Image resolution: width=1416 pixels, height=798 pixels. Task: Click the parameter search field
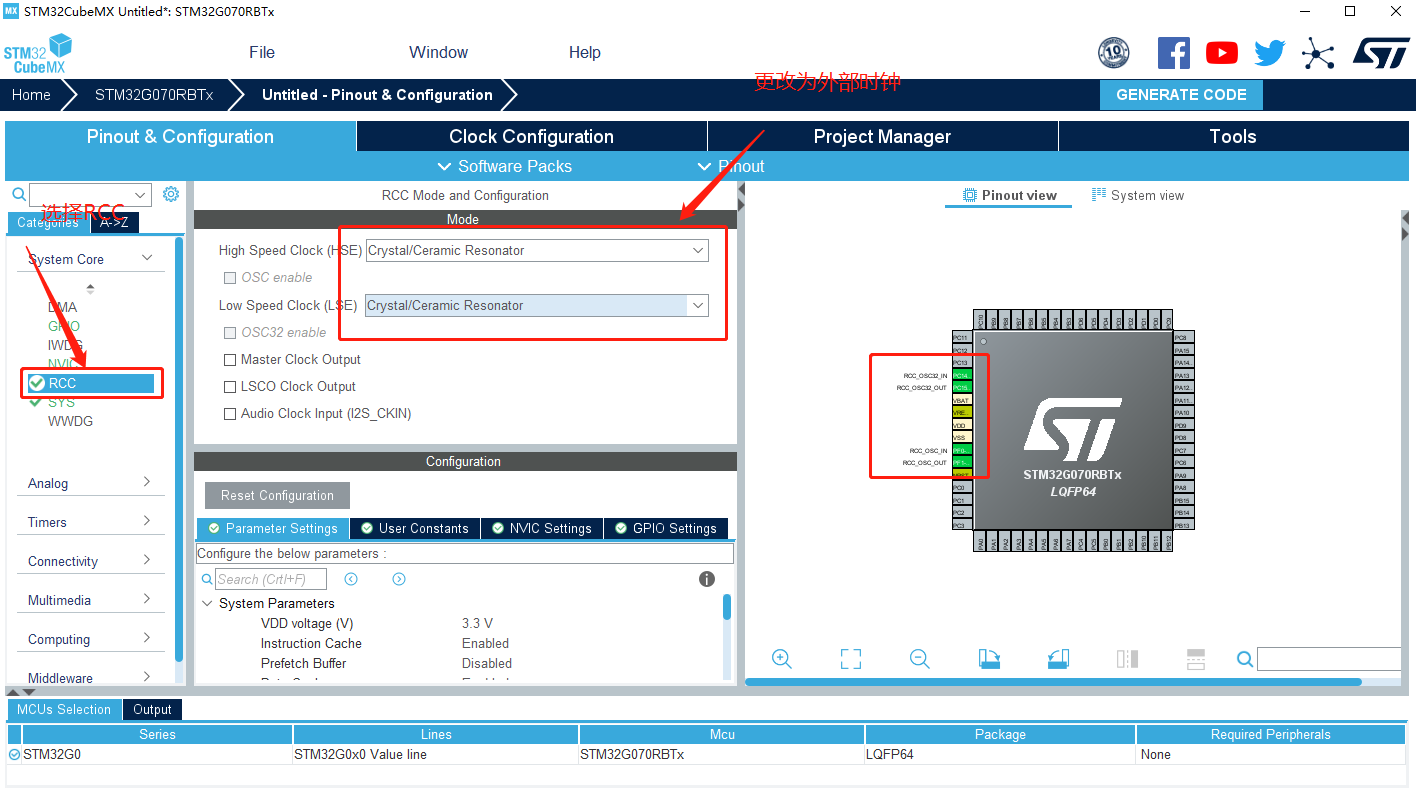(271, 579)
